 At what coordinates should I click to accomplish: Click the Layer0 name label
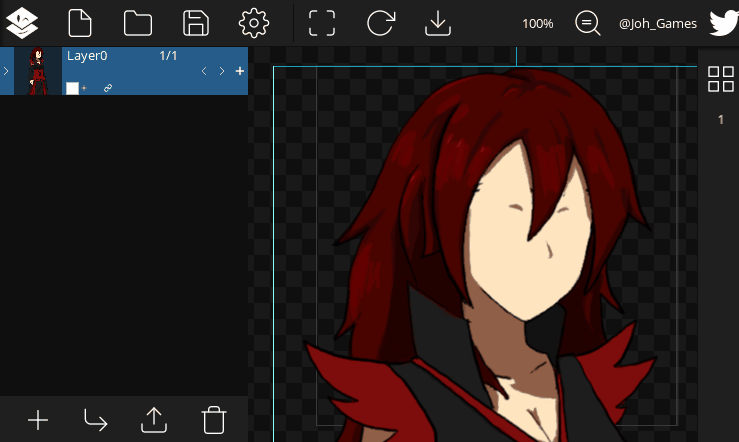coord(87,56)
